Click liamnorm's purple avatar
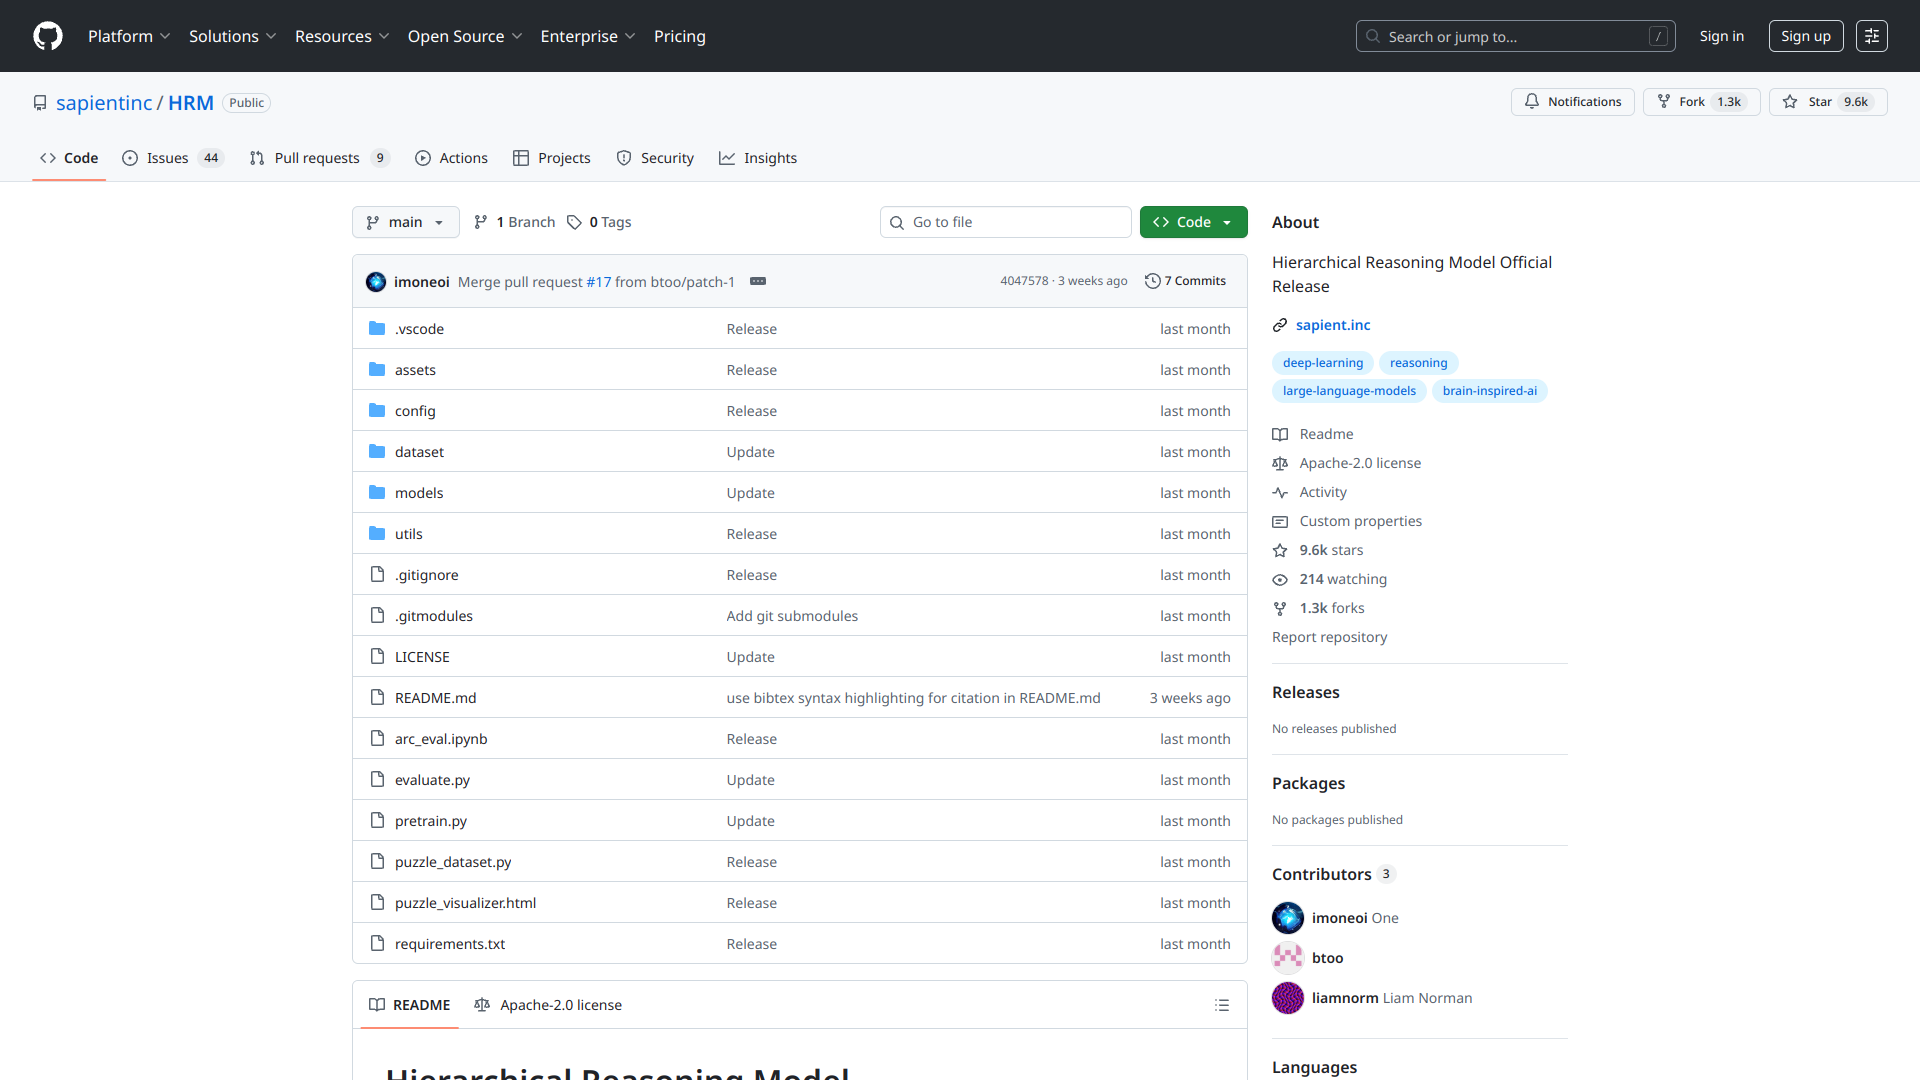The width and height of the screenshot is (1920, 1080). point(1288,998)
